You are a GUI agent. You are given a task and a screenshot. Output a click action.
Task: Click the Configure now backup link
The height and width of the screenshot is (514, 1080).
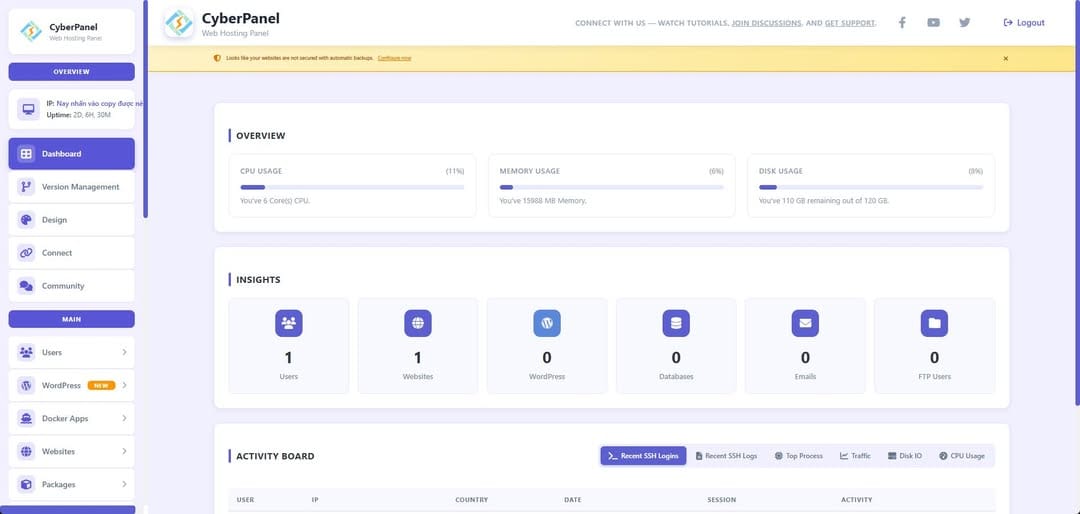[394, 58]
